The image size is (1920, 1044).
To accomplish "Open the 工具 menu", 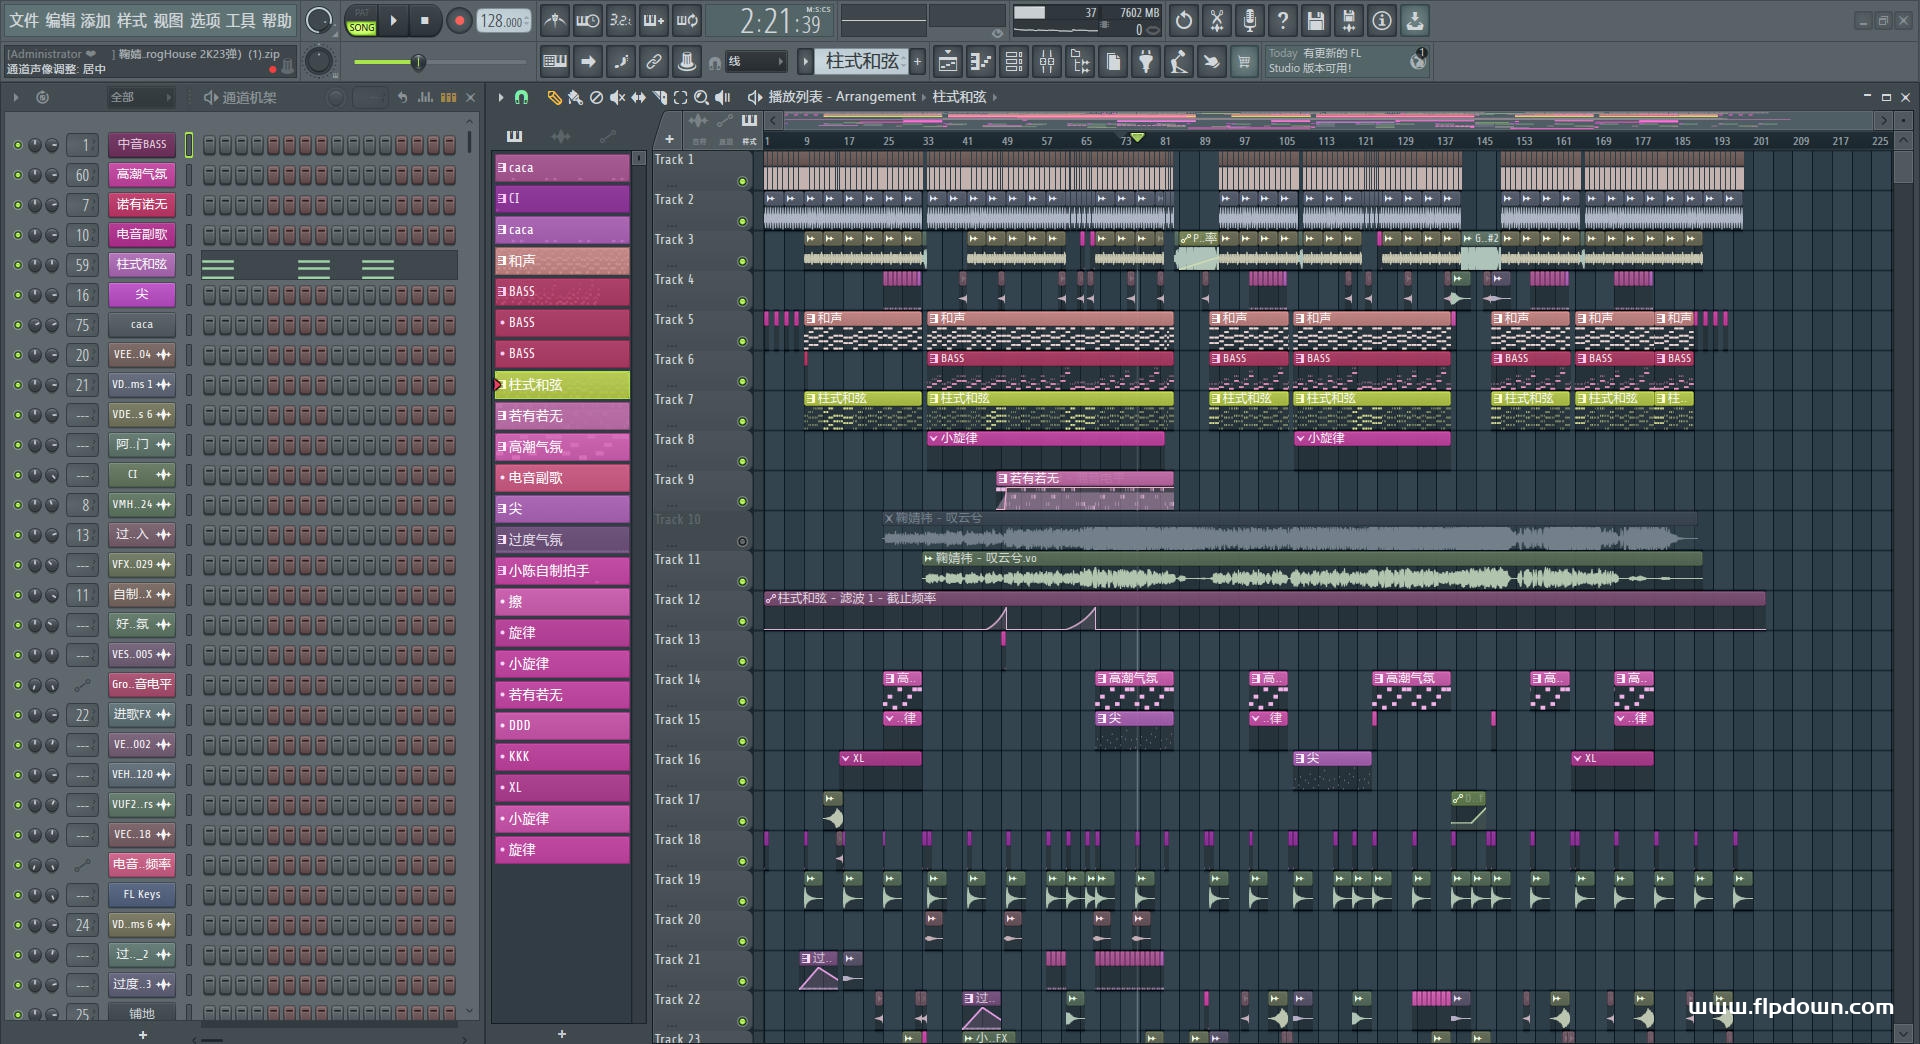I will (x=240, y=20).
